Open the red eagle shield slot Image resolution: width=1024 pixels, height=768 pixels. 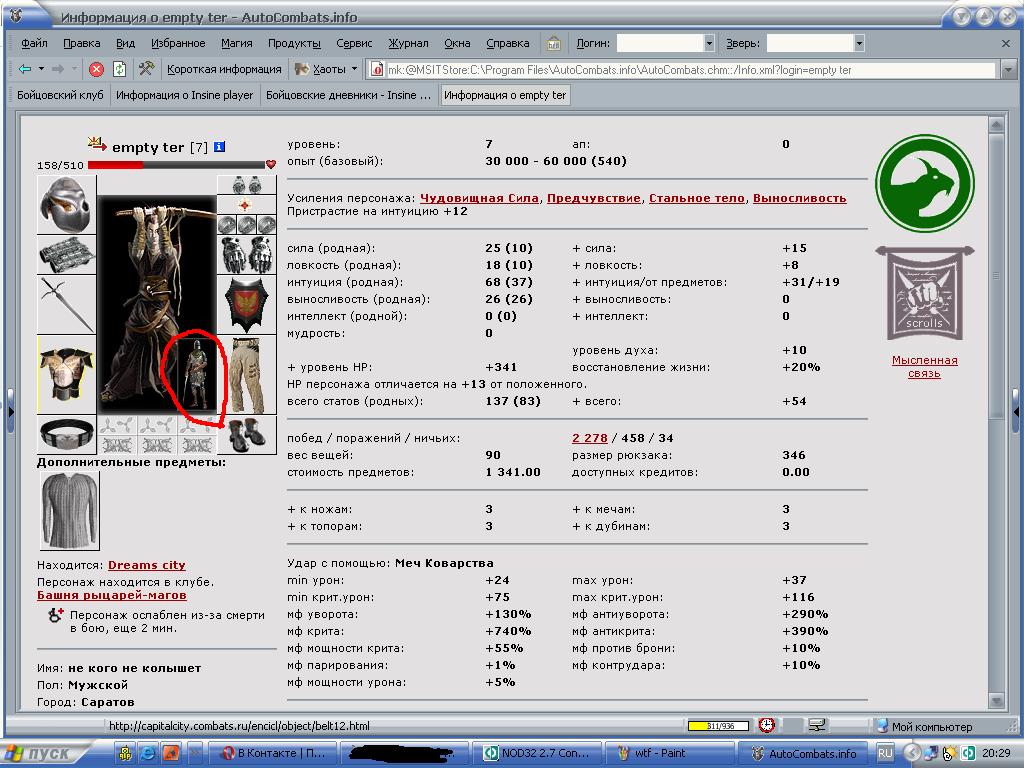point(246,304)
